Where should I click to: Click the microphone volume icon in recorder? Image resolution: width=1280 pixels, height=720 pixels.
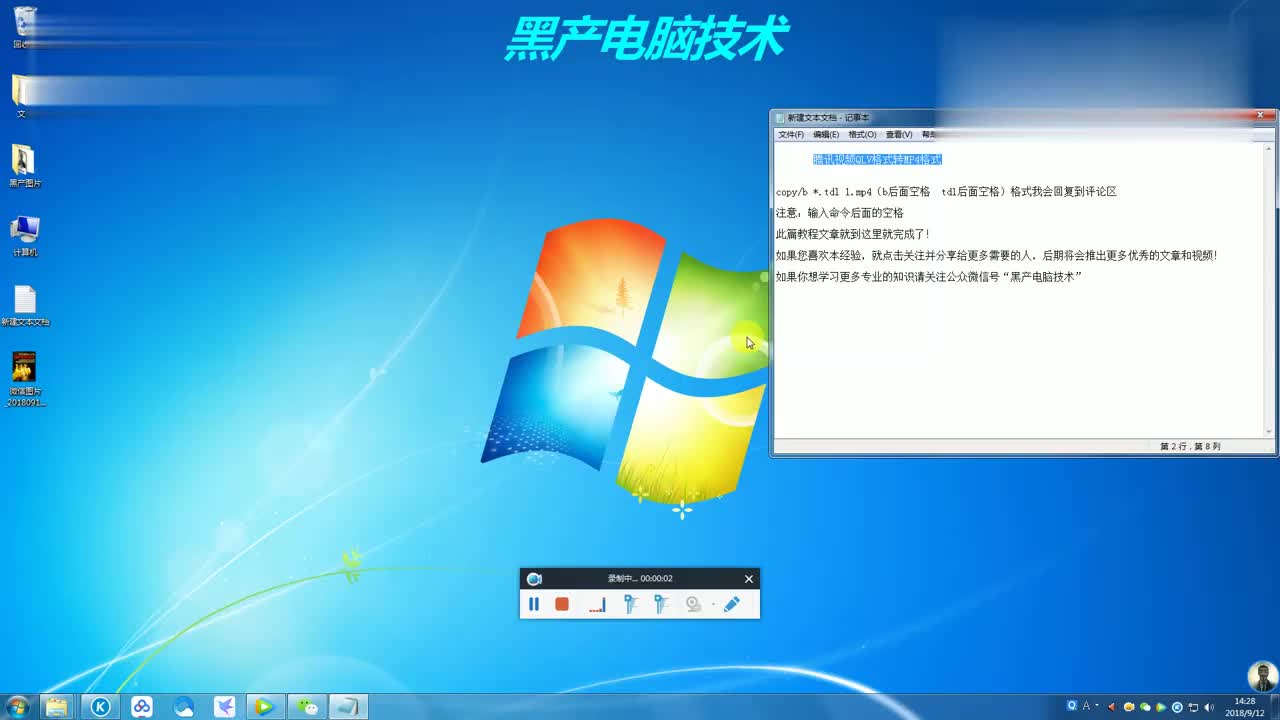[x=596, y=604]
